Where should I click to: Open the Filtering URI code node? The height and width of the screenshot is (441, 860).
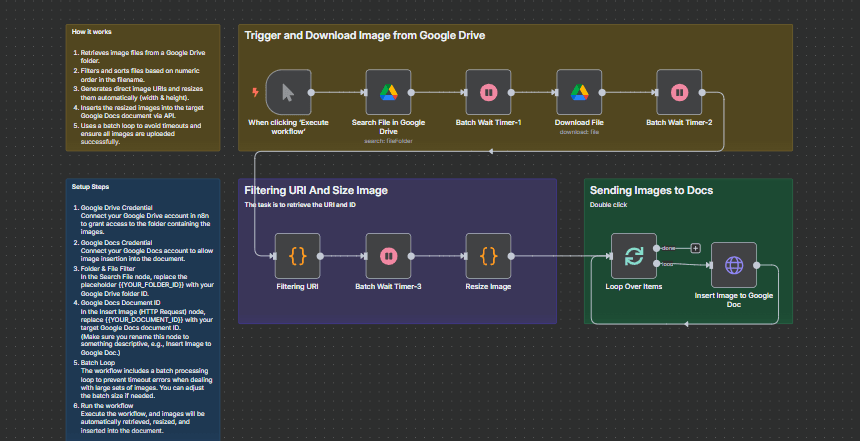[297, 256]
